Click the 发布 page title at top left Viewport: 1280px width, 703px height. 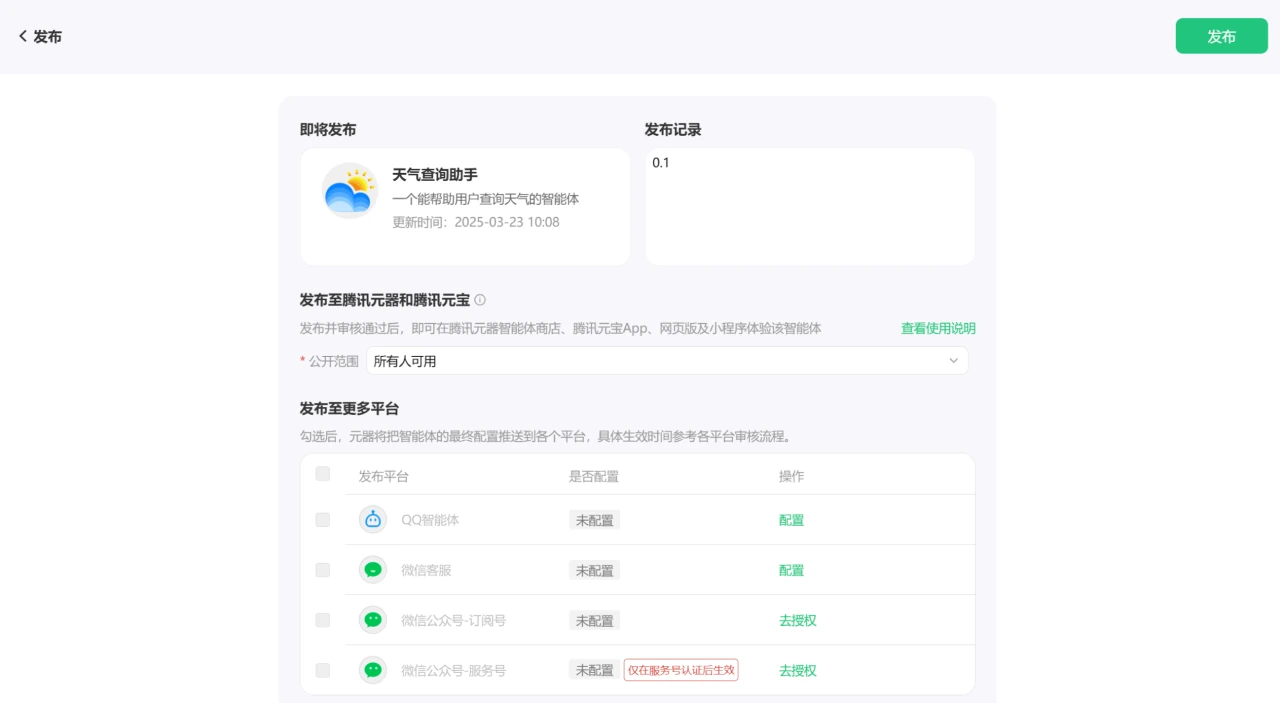47,36
